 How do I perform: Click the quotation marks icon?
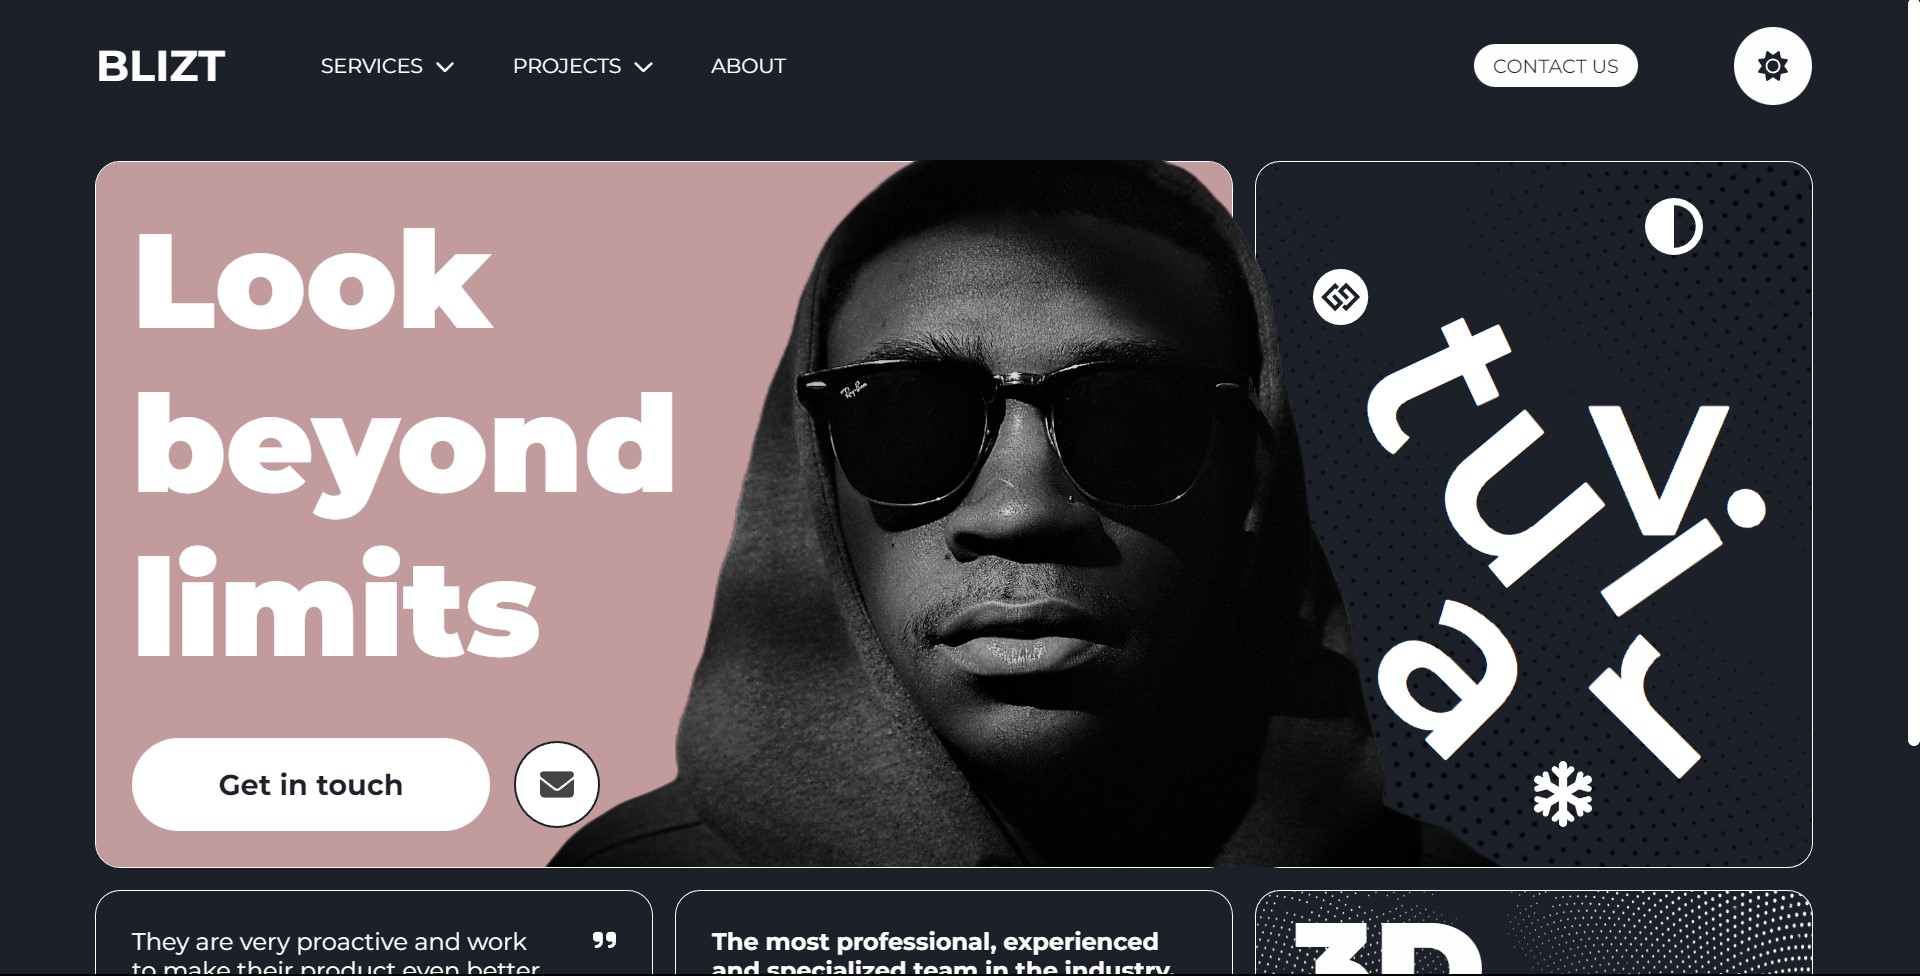coord(604,940)
